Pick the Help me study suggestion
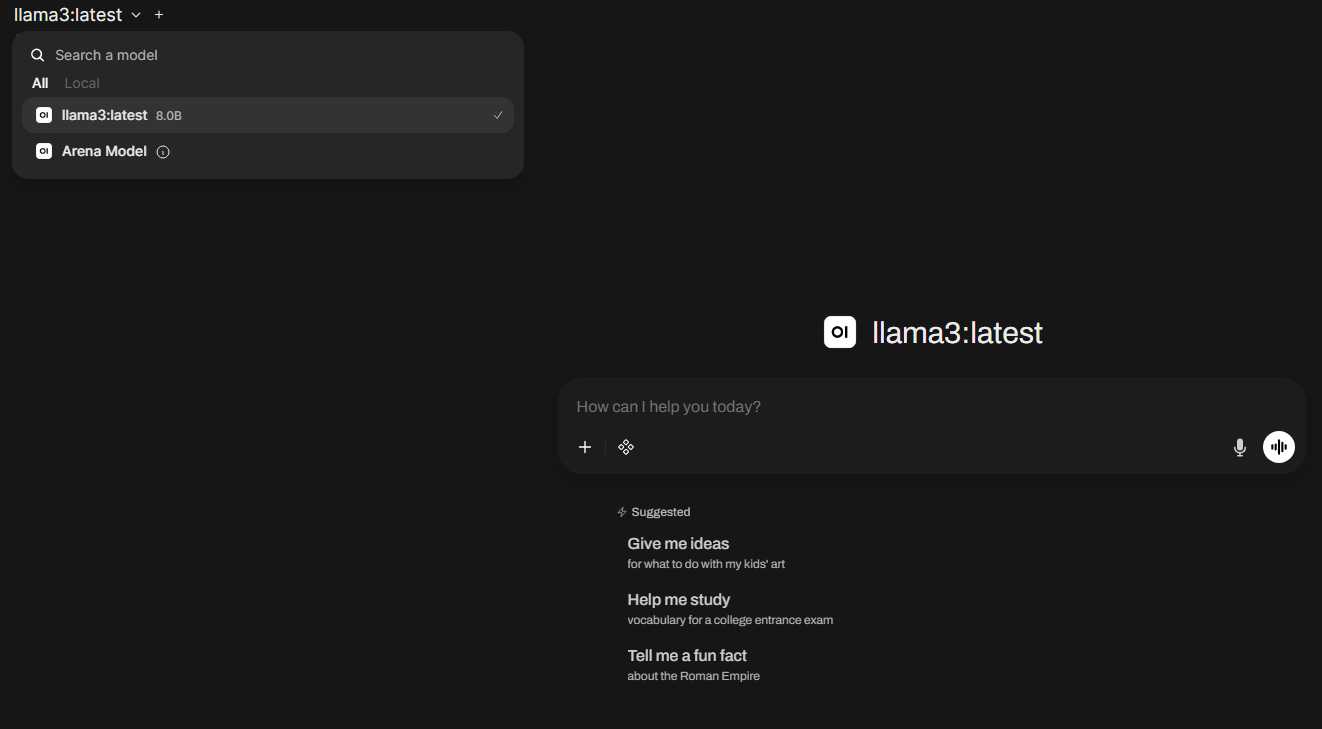 (730, 609)
